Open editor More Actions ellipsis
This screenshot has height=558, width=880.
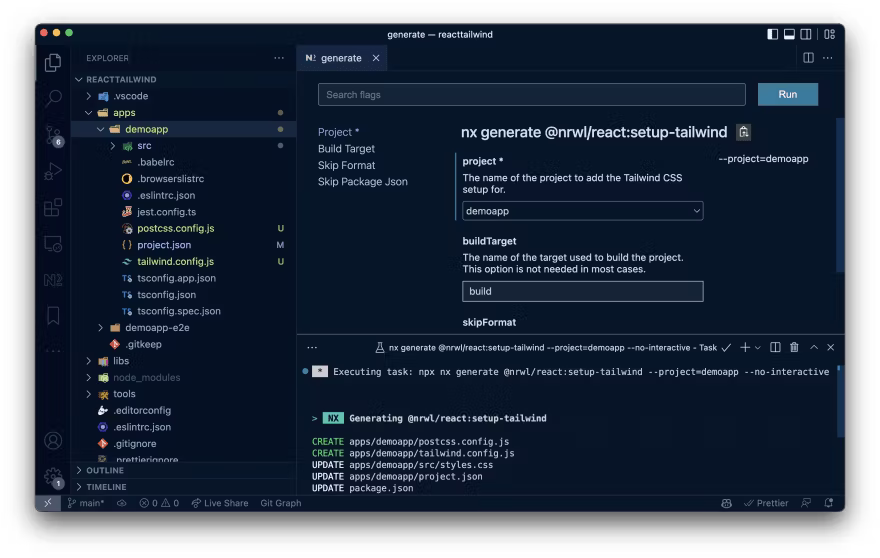(x=827, y=58)
